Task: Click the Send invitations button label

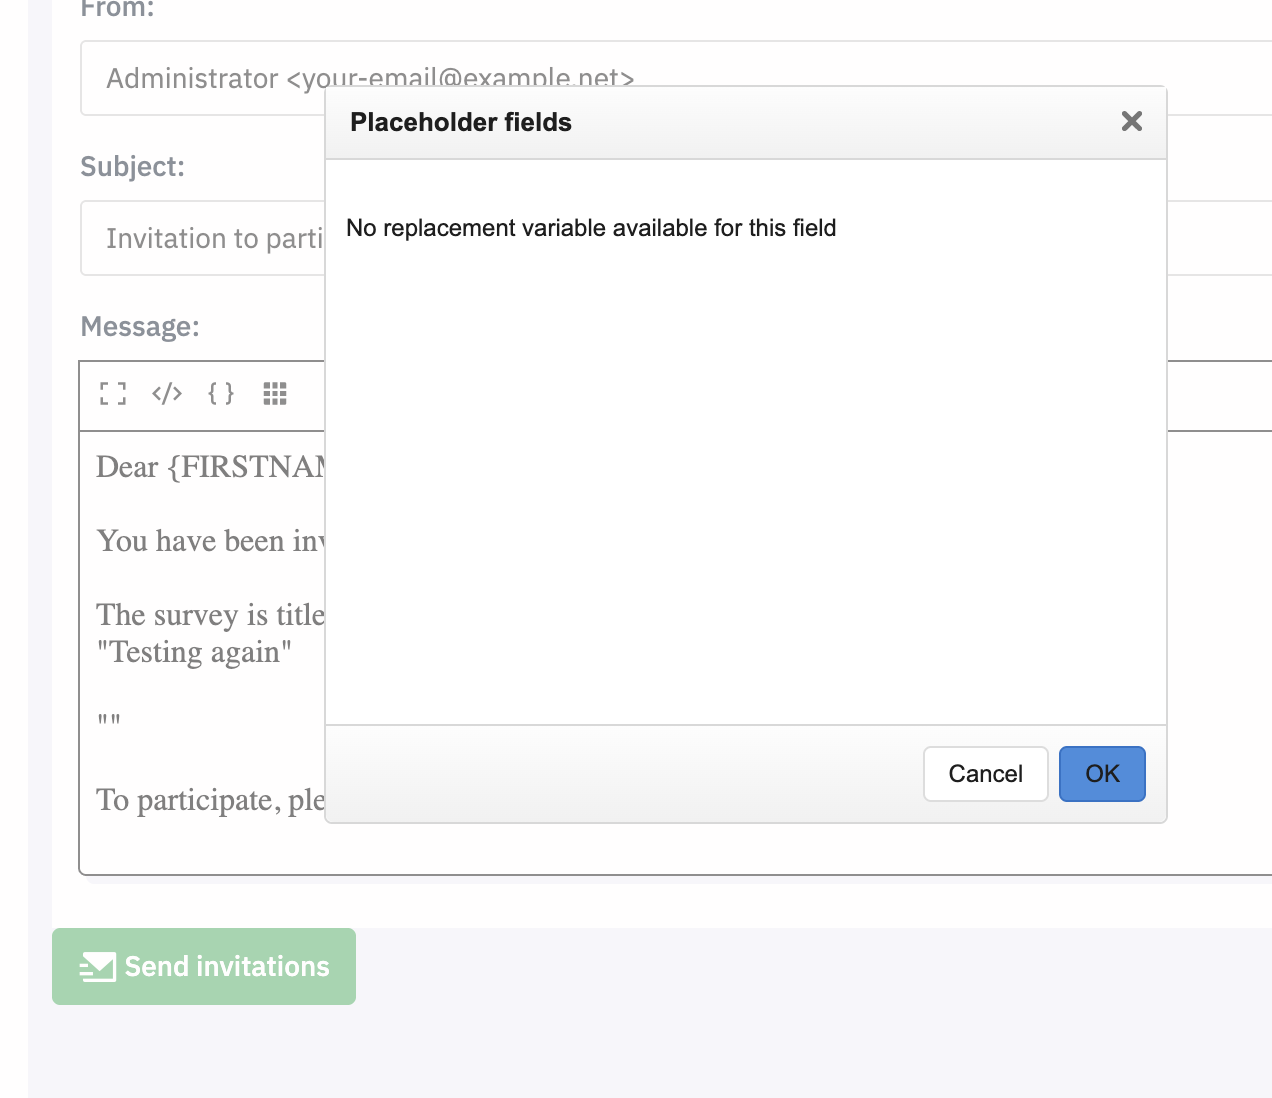Action: 227,967
